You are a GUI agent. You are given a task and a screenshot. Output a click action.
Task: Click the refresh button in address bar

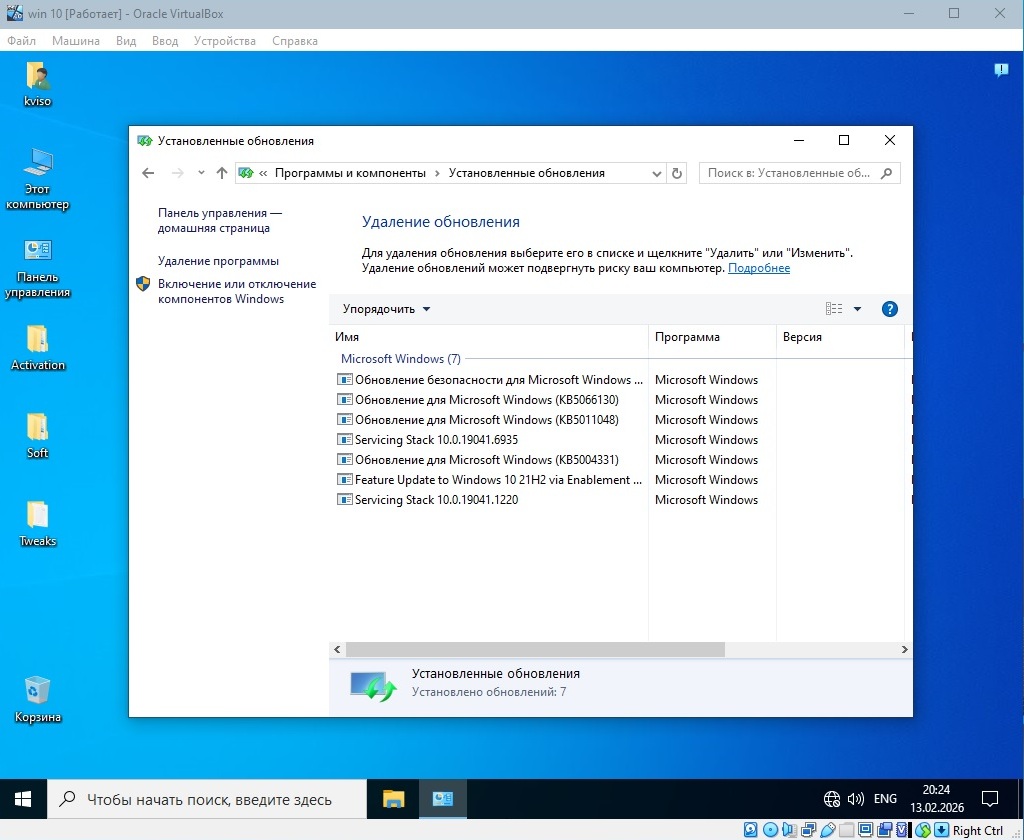click(677, 173)
